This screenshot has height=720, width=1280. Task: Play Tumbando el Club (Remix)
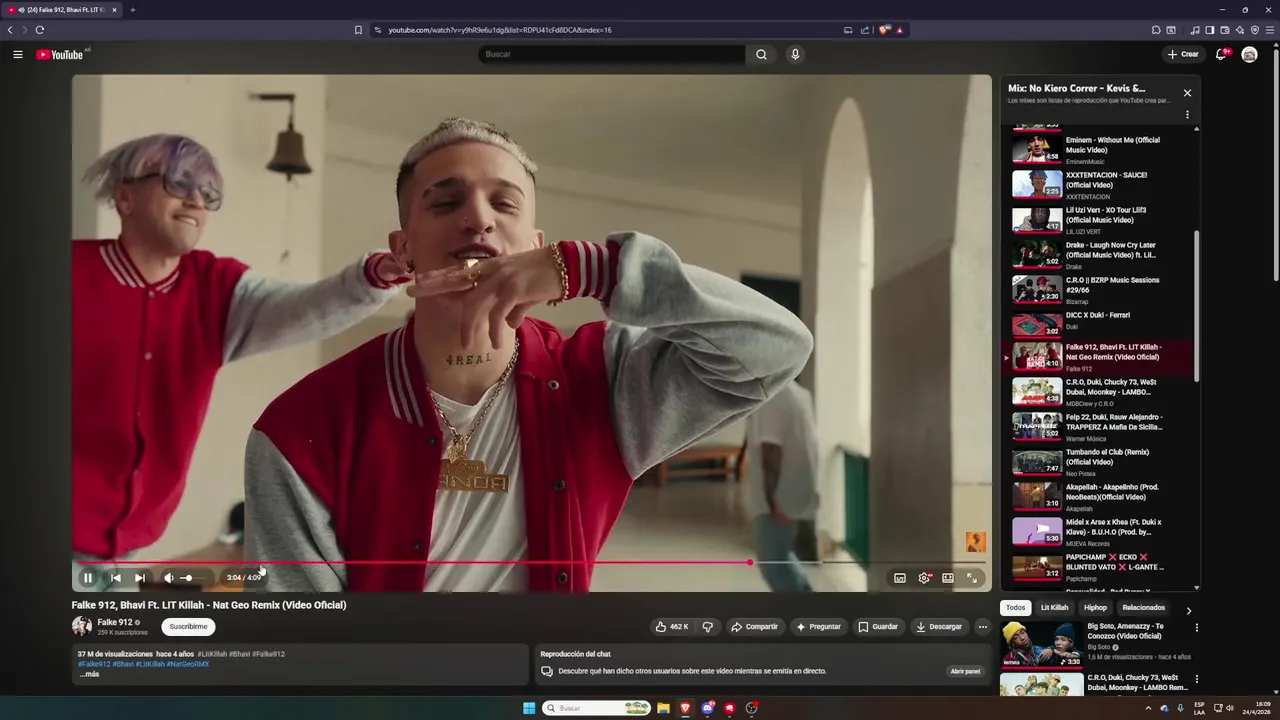[1098, 461]
